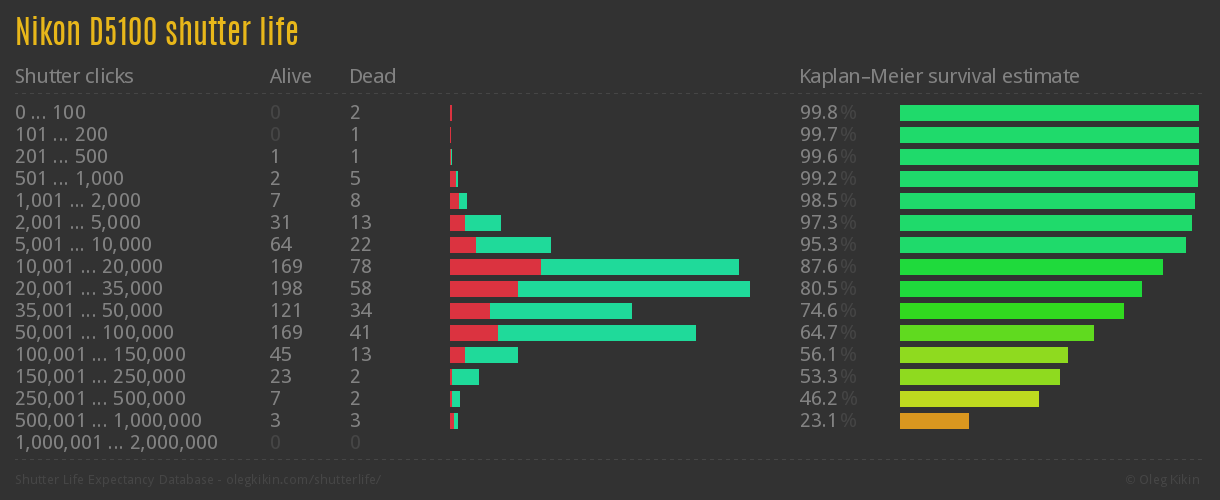Click the Alive column header
The height and width of the screenshot is (500, 1220).
point(291,76)
